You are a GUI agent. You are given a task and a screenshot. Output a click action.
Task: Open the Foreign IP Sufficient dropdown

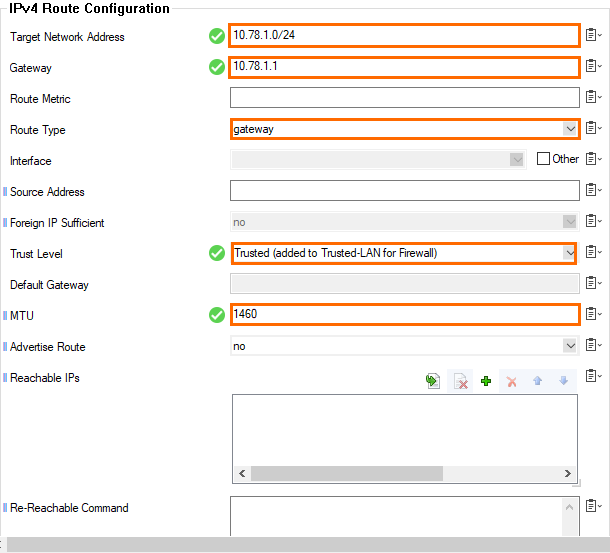pyautogui.click(x=570, y=222)
